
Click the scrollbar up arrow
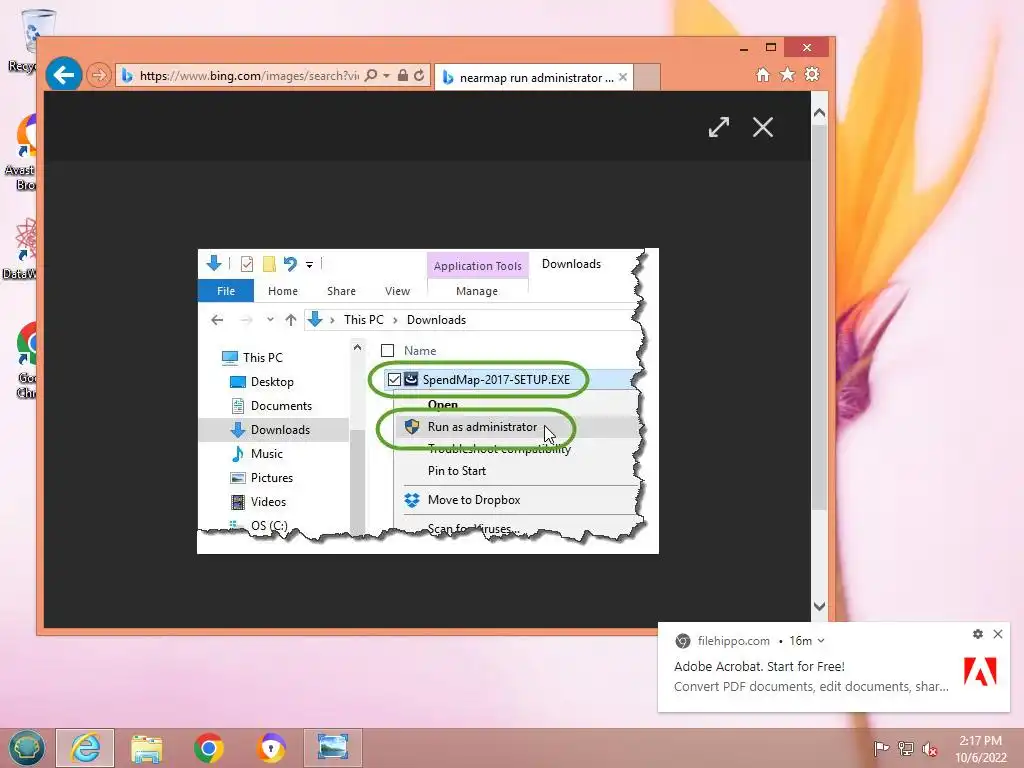(x=820, y=113)
